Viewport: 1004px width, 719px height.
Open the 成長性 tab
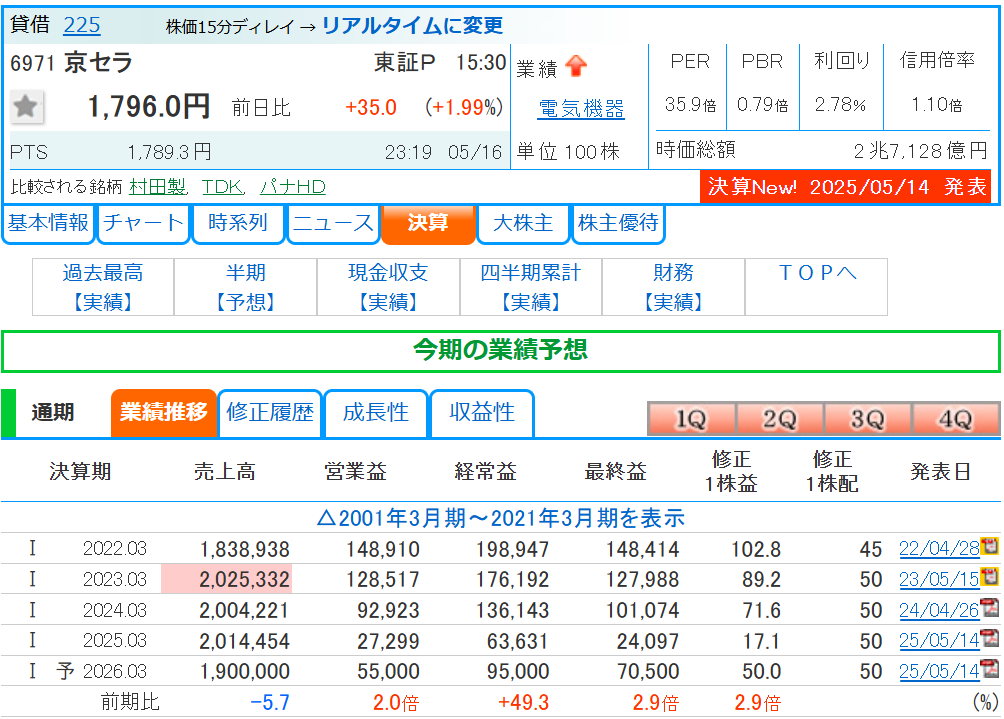click(376, 413)
